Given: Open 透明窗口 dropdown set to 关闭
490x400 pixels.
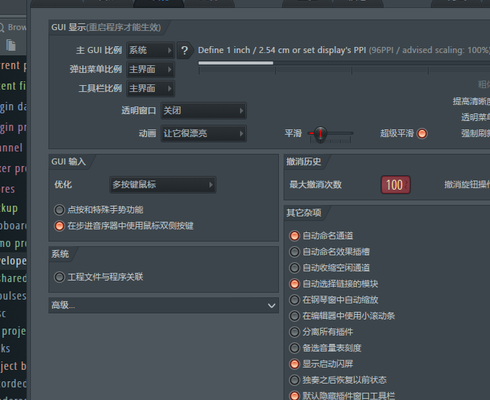Looking at the screenshot, I should coord(204,111).
